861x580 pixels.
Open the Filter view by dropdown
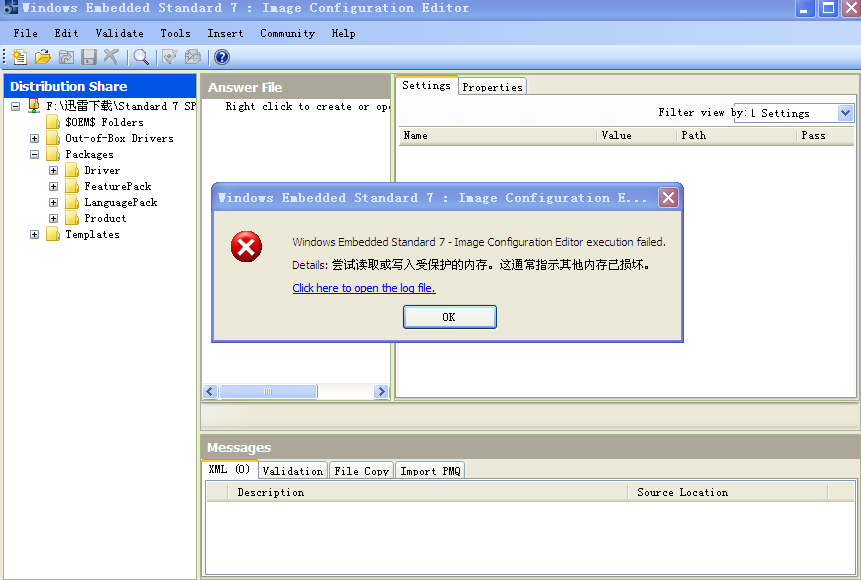click(845, 113)
